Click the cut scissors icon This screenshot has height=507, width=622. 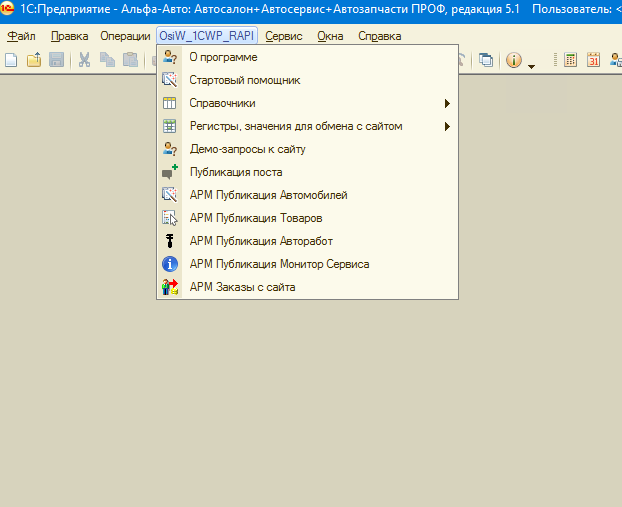[84, 60]
